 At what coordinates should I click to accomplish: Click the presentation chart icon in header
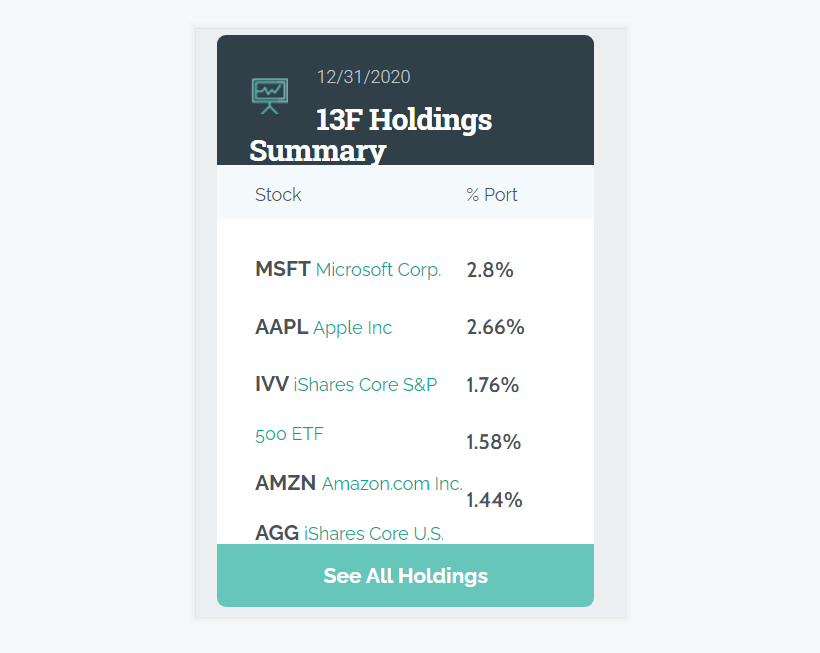pos(269,94)
